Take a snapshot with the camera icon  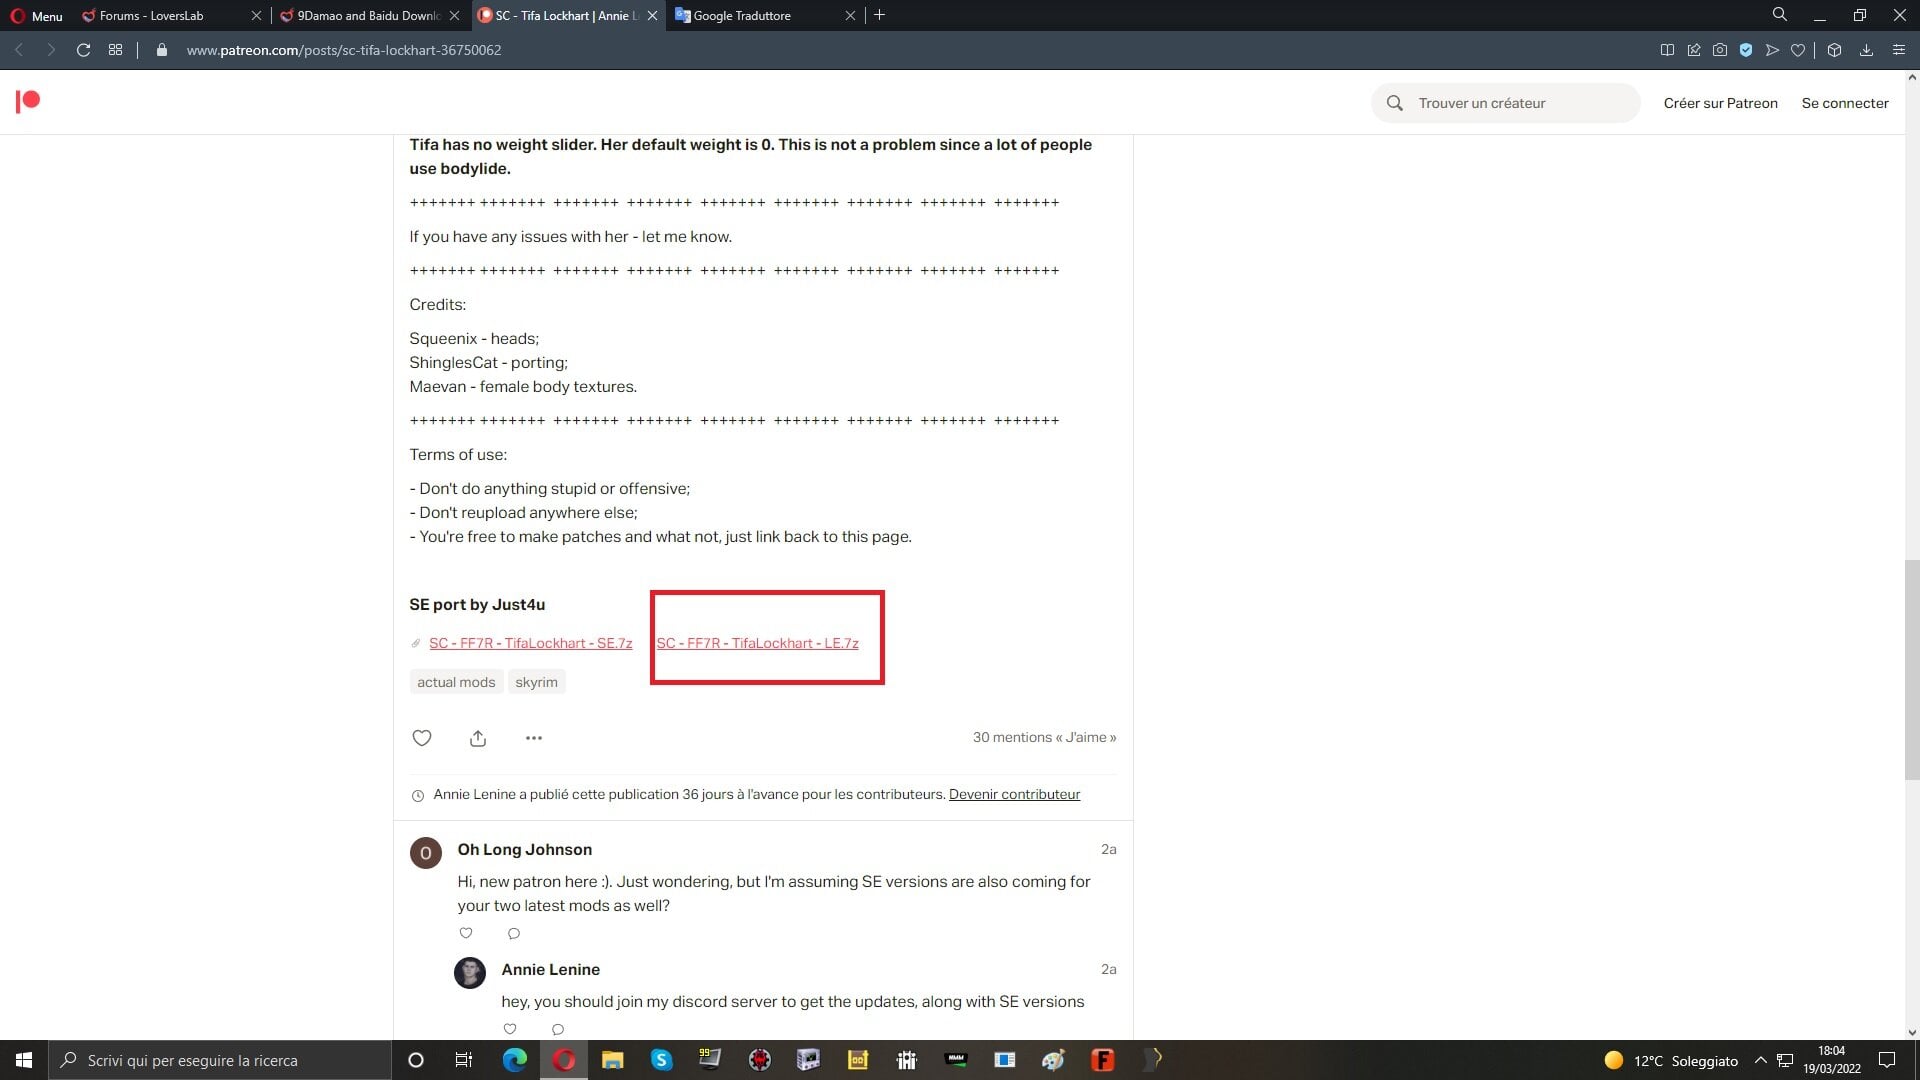pos(1720,50)
